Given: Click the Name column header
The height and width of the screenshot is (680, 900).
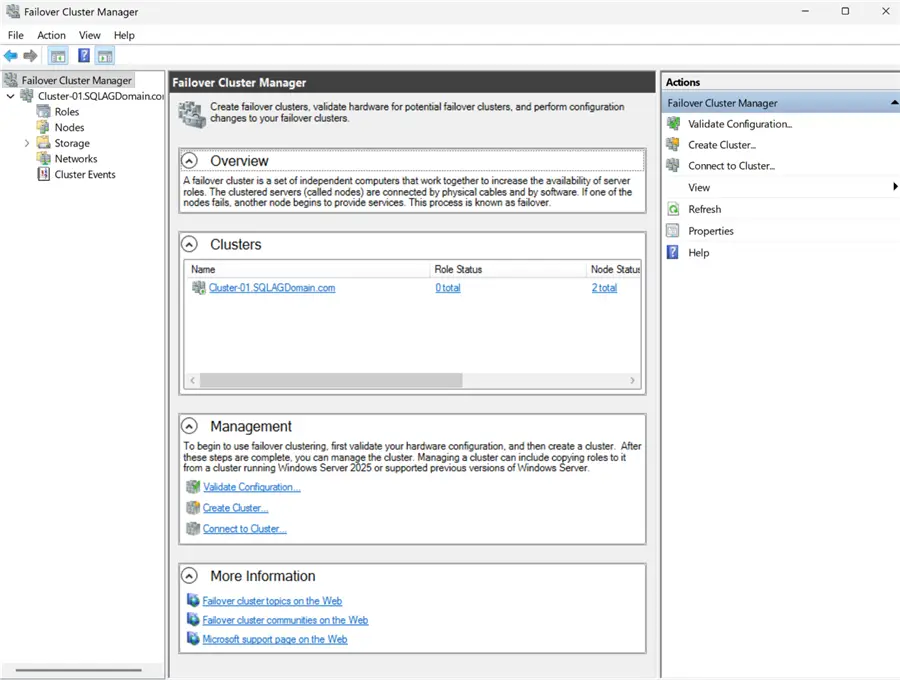Looking at the screenshot, I should pyautogui.click(x=307, y=269).
